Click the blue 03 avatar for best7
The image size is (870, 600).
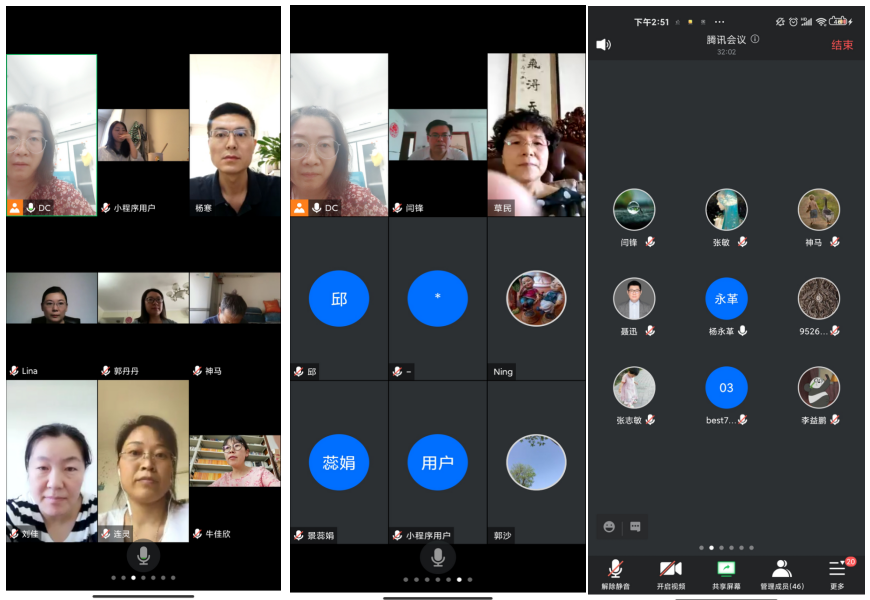point(726,388)
